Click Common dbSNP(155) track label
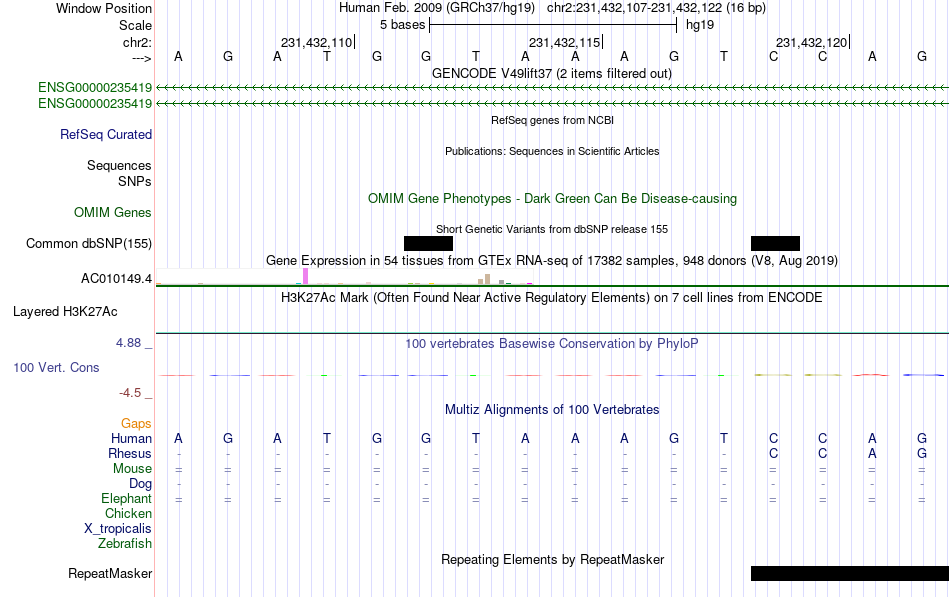 coord(88,244)
